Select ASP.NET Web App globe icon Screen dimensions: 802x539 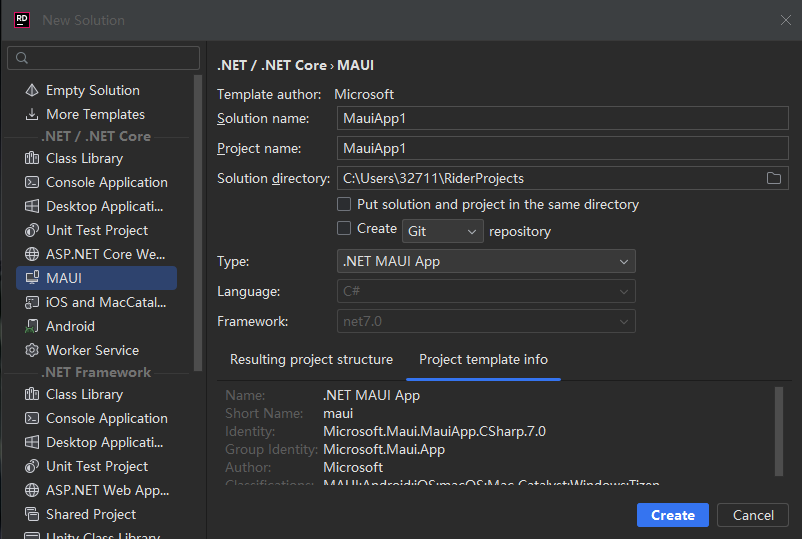[32, 490]
